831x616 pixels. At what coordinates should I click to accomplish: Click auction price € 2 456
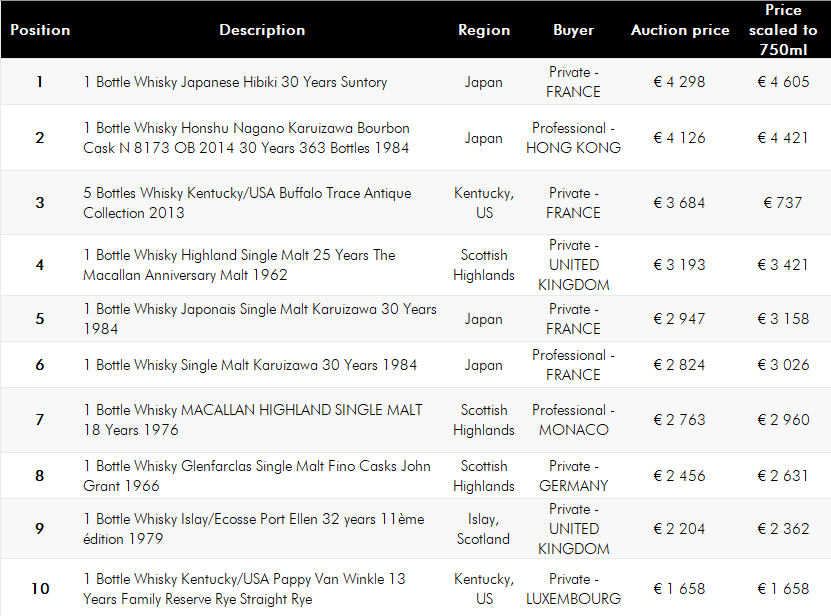coord(679,476)
